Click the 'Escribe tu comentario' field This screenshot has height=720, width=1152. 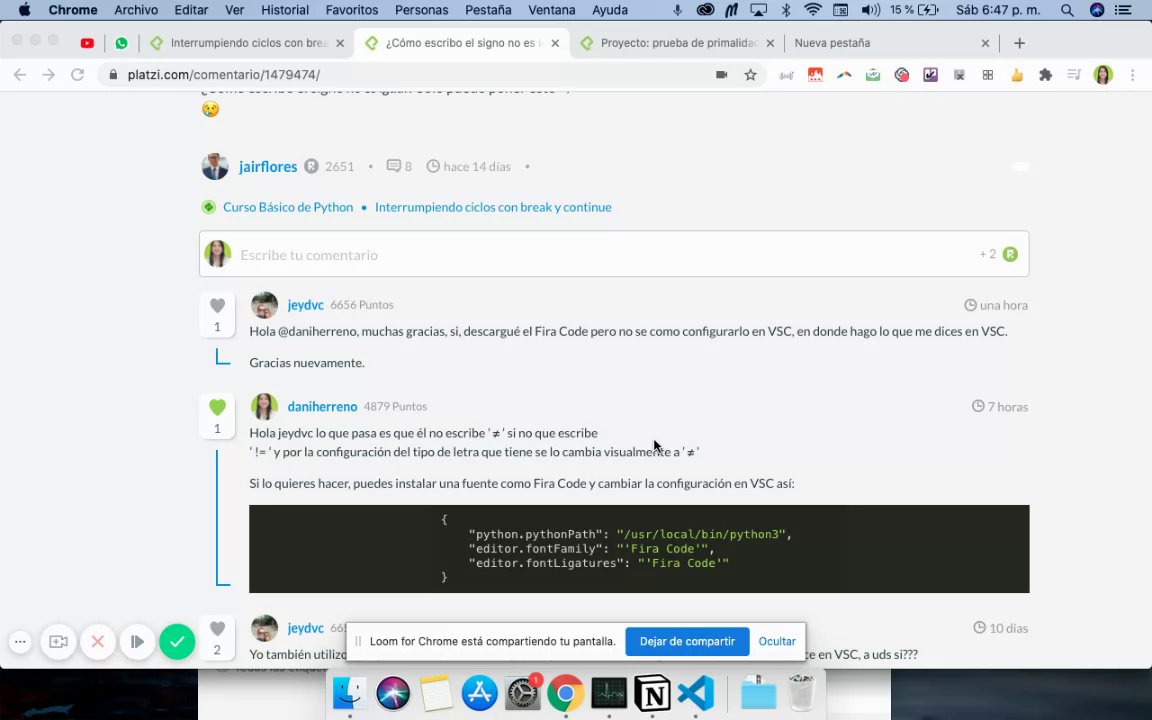(x=613, y=254)
